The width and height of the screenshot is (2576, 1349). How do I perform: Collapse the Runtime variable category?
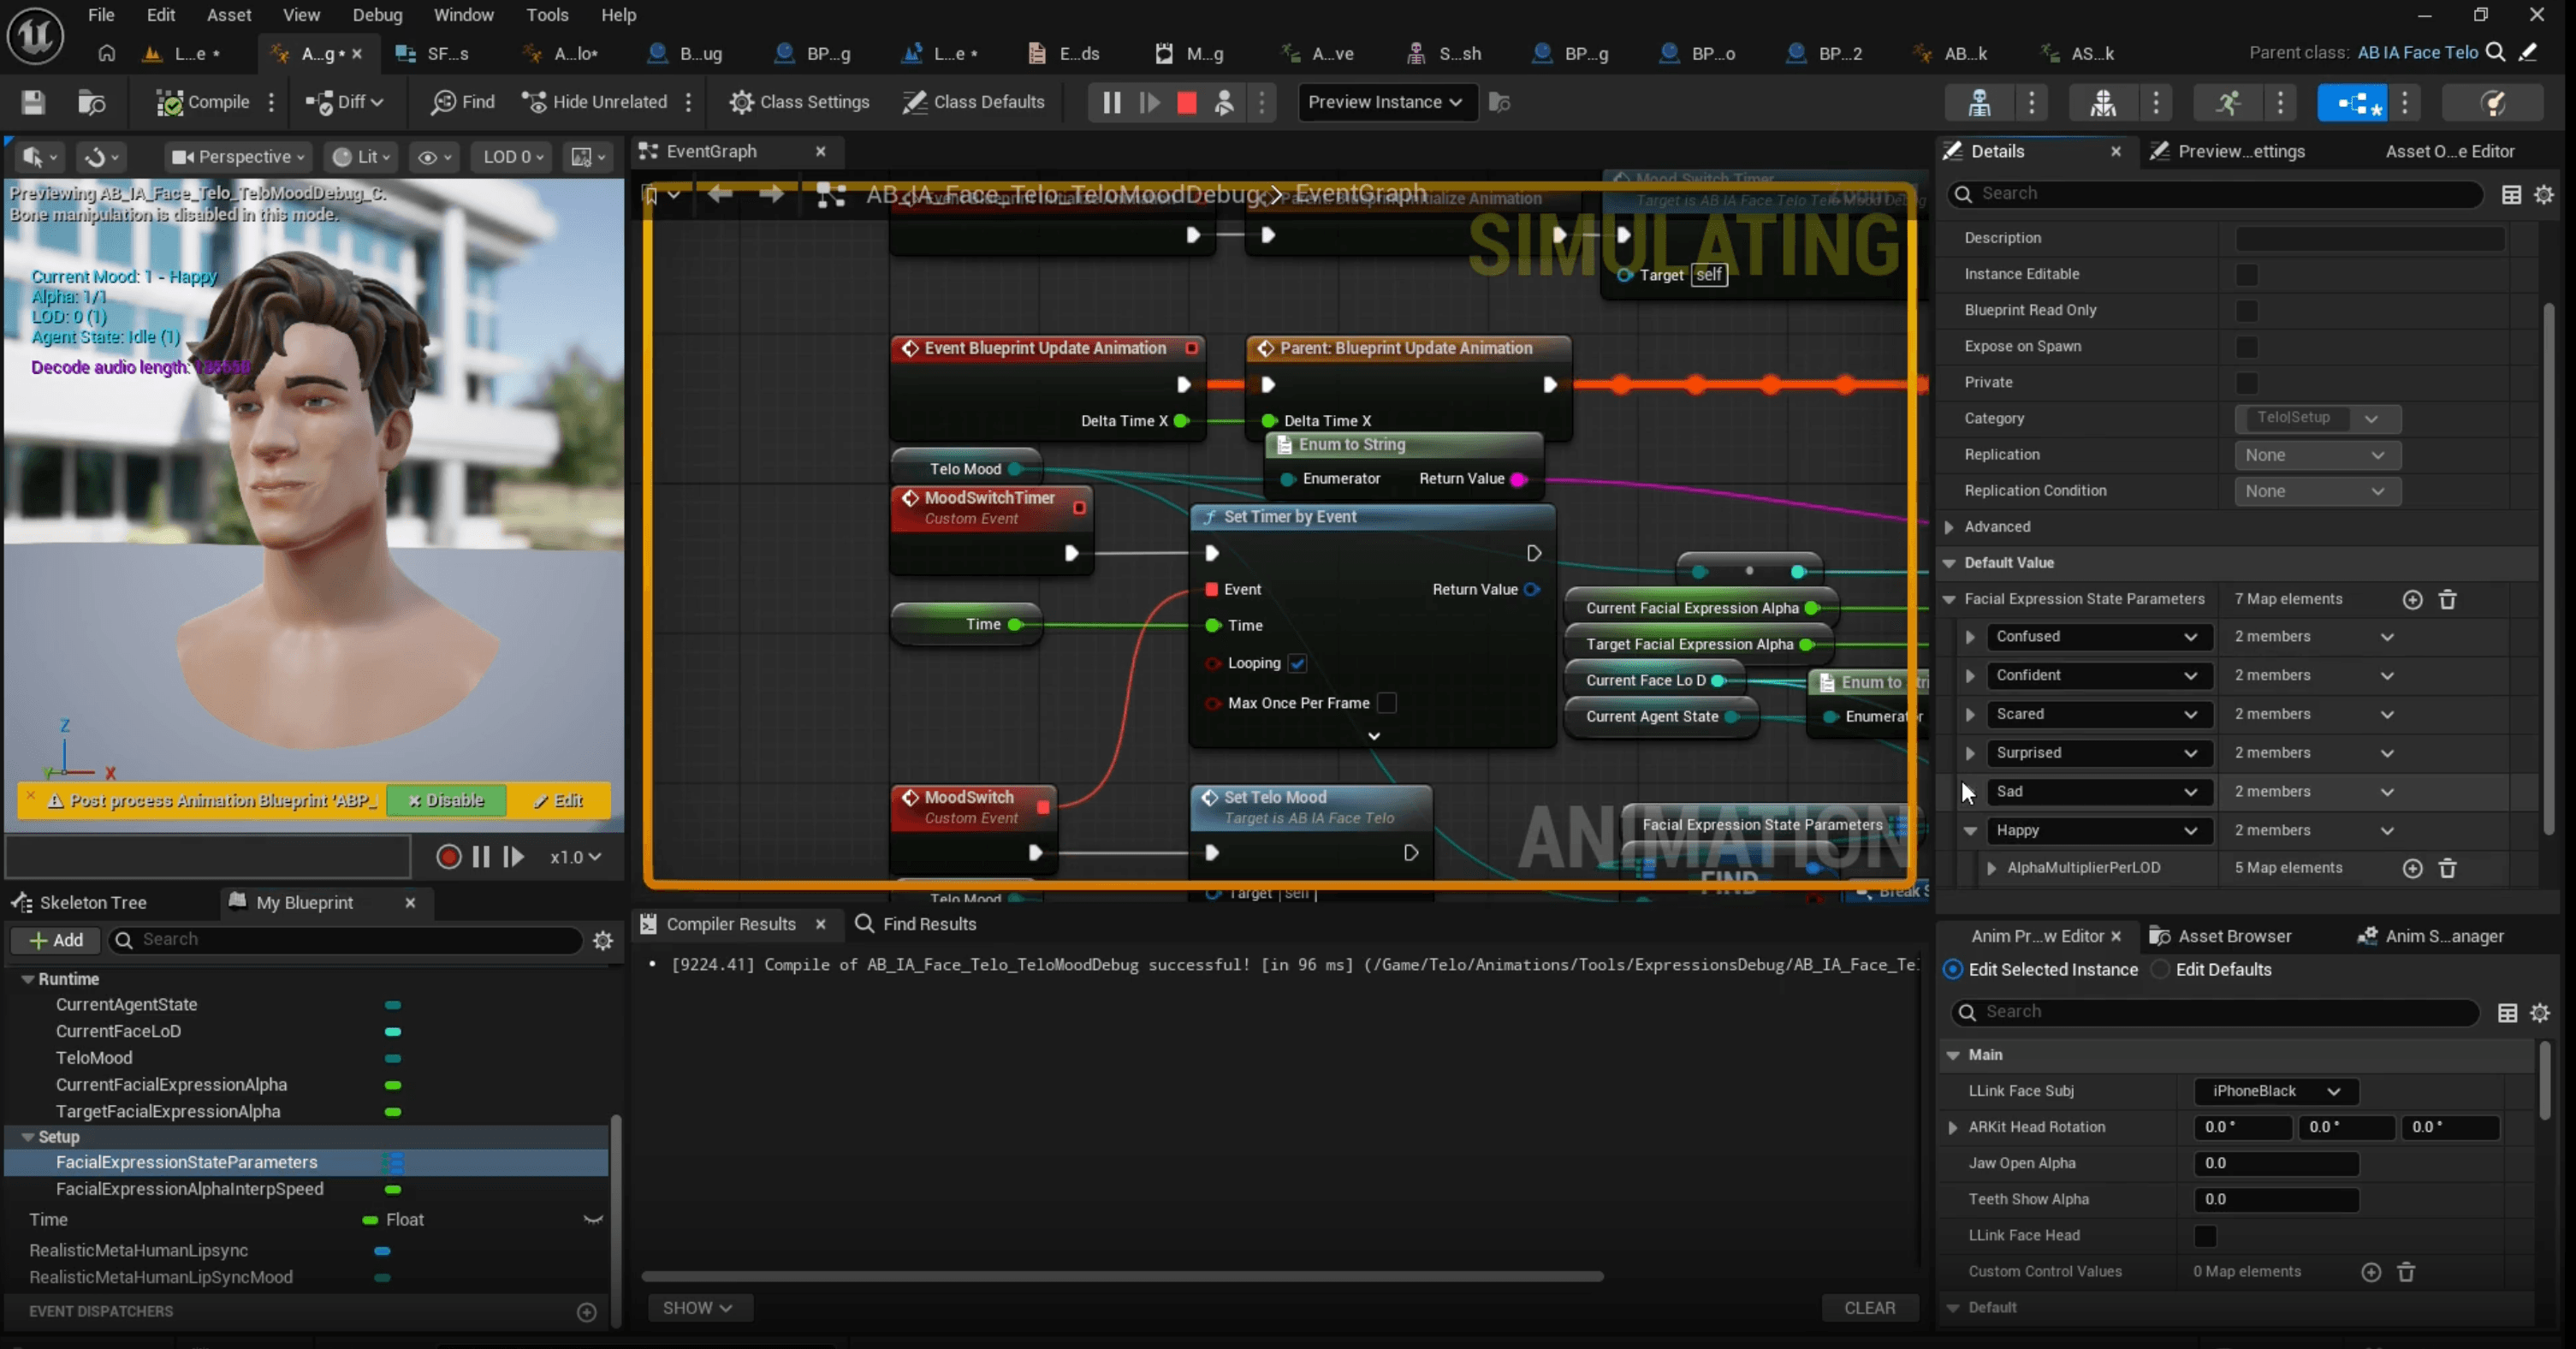click(27, 979)
